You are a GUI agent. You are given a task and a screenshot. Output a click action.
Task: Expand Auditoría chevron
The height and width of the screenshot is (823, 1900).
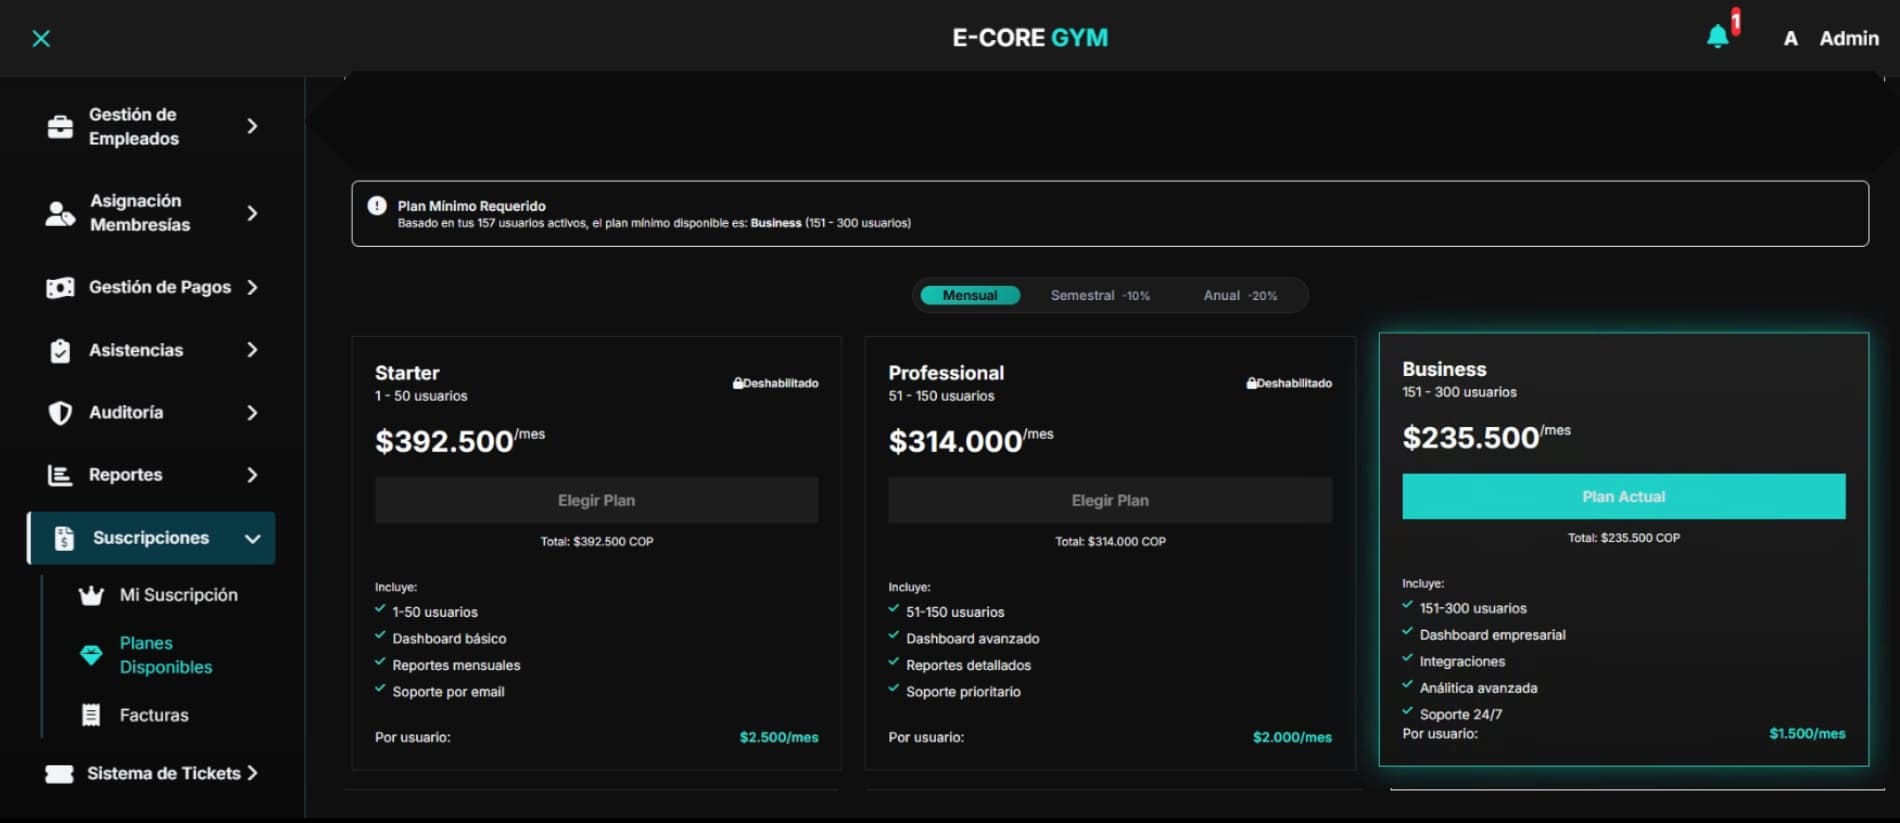[252, 413]
